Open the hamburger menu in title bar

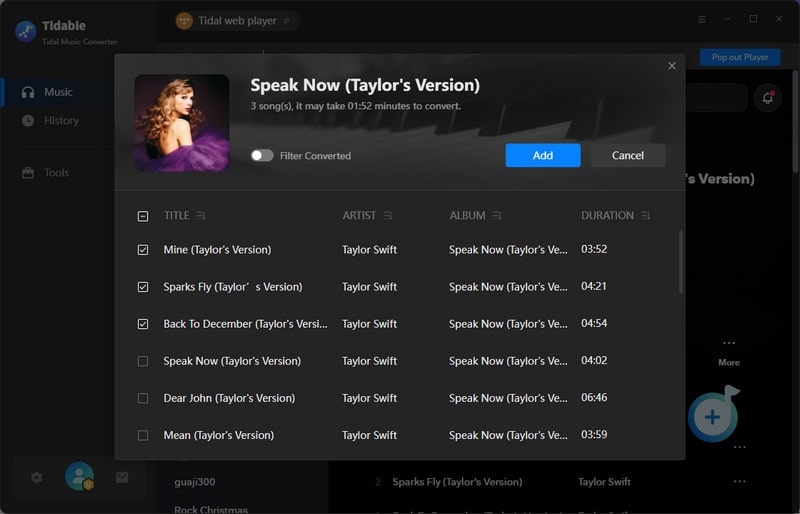tap(702, 19)
